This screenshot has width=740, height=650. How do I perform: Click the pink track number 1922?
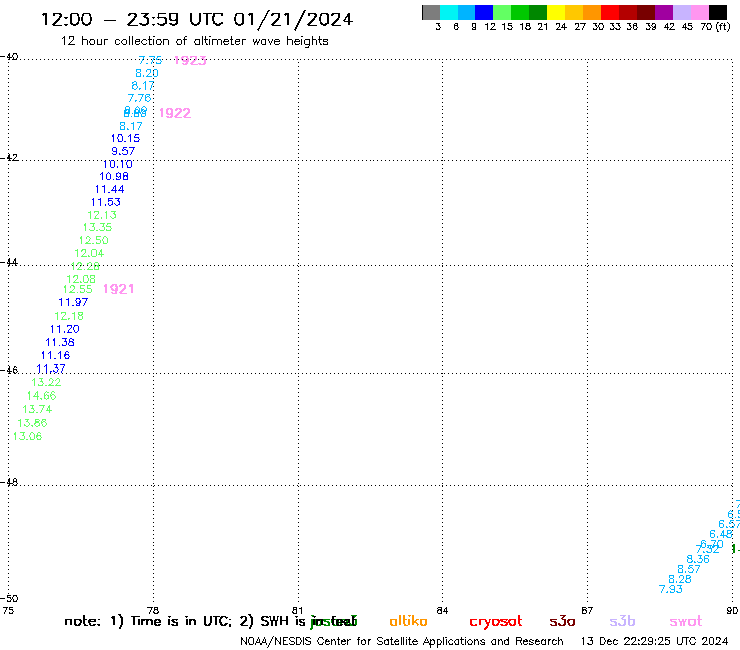click(175, 113)
